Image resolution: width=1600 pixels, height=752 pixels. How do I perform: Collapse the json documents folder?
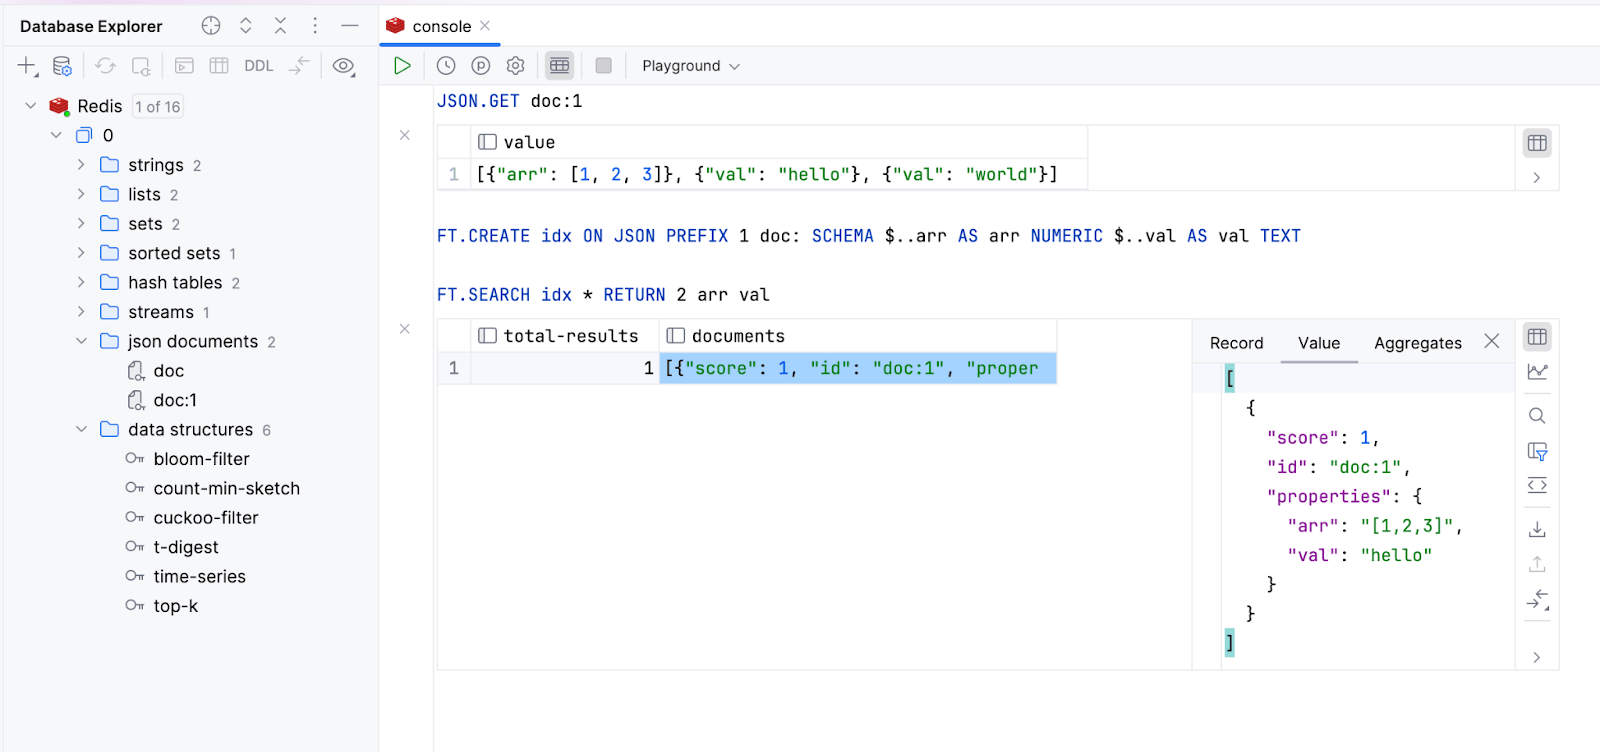81,342
